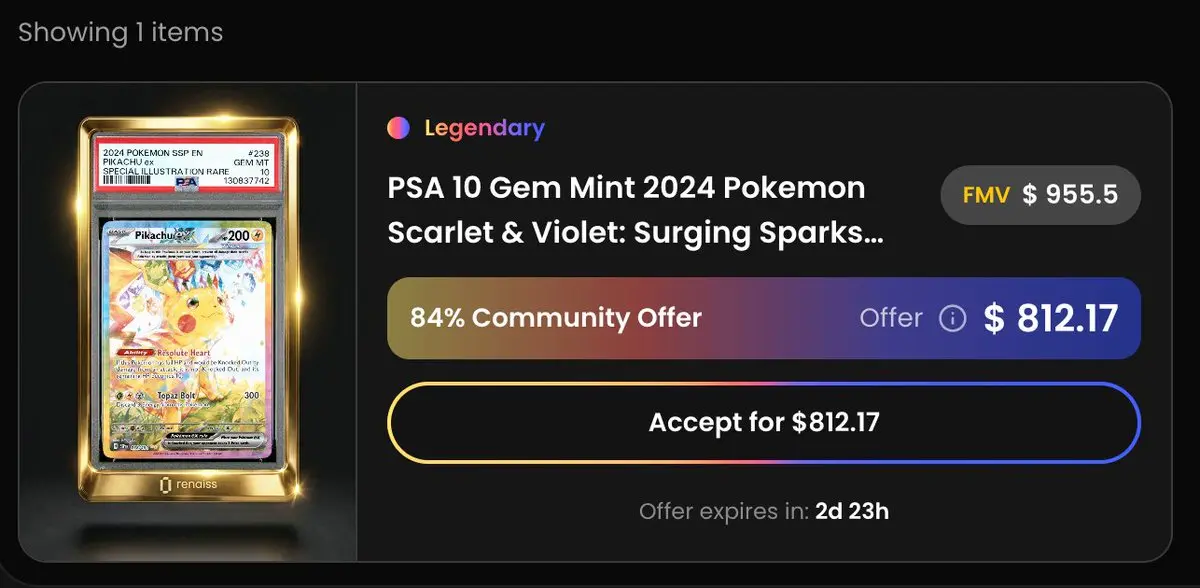
Task: Click the lightning energy icon beside 200 HP
Action: (x=259, y=236)
